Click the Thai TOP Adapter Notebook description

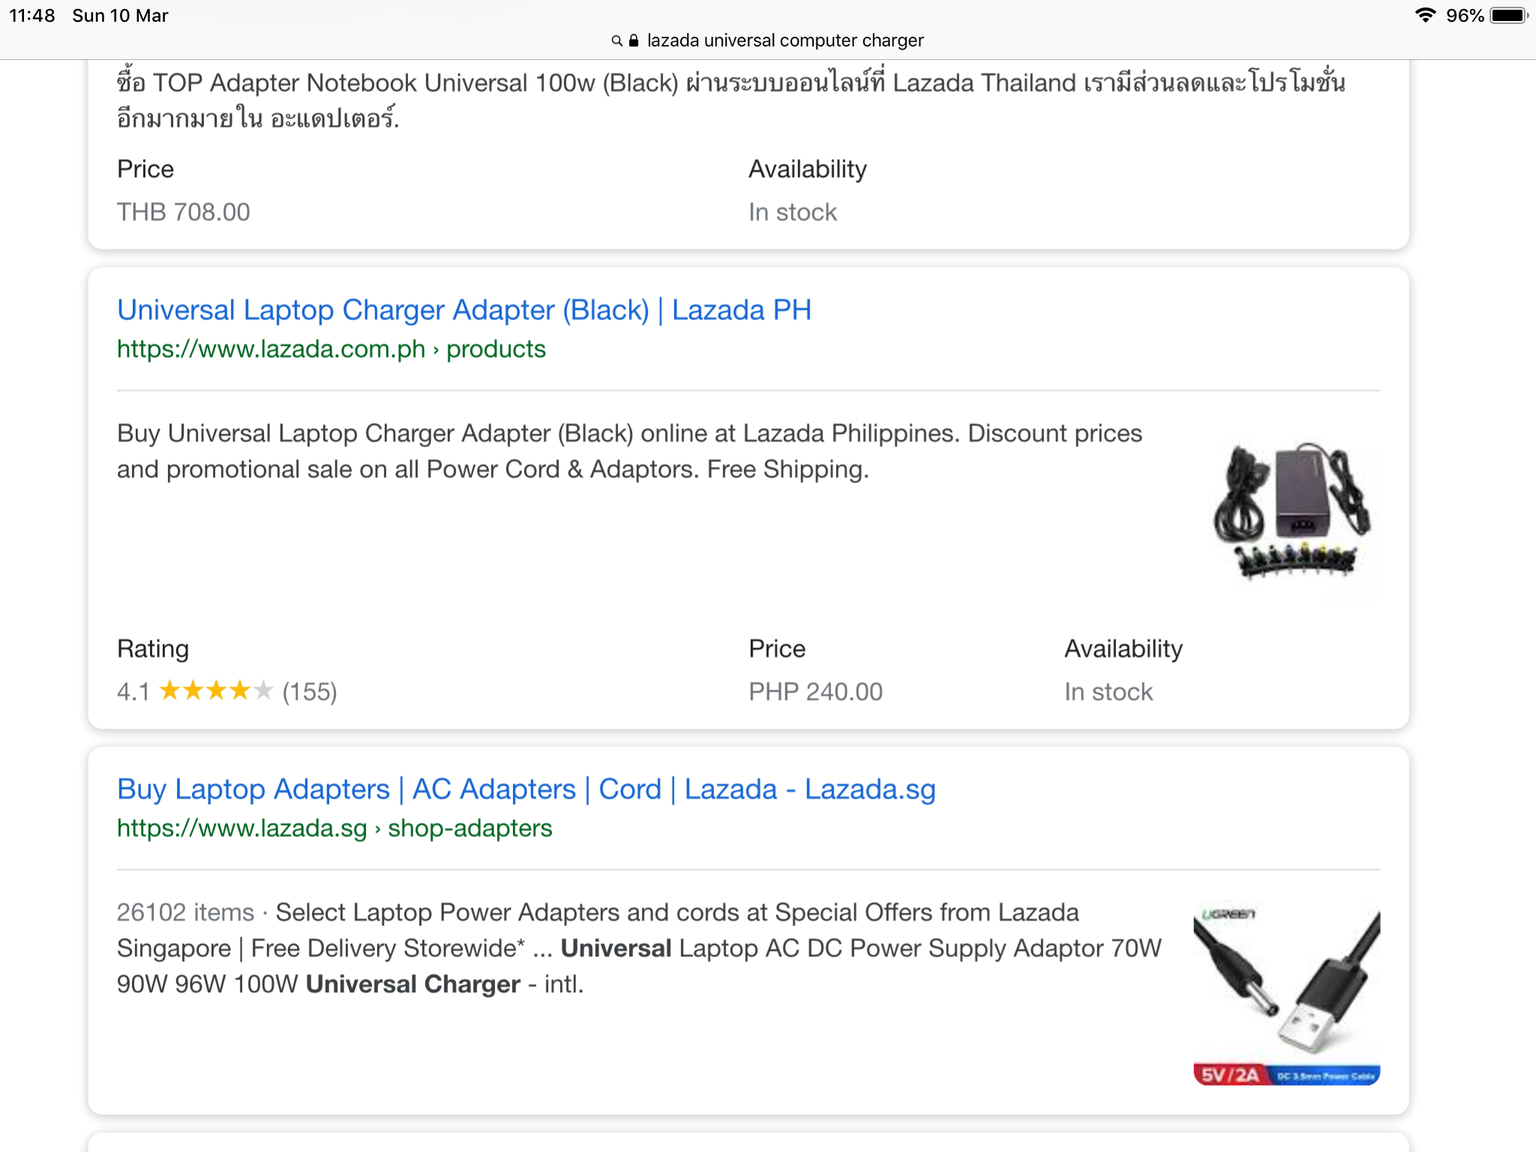(x=731, y=100)
